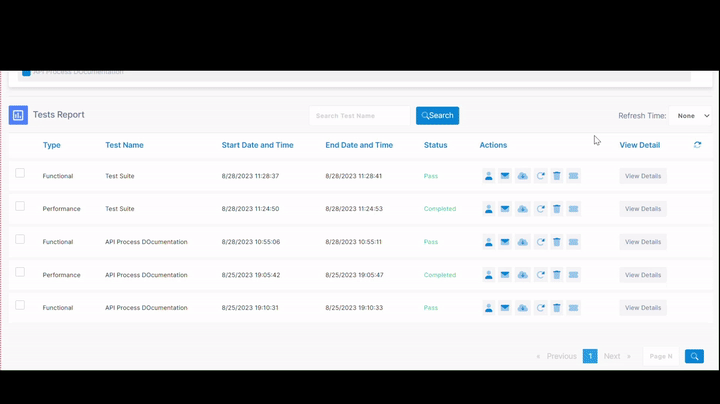Select page 1 in pagination
The height and width of the screenshot is (404, 720).
(590, 356)
